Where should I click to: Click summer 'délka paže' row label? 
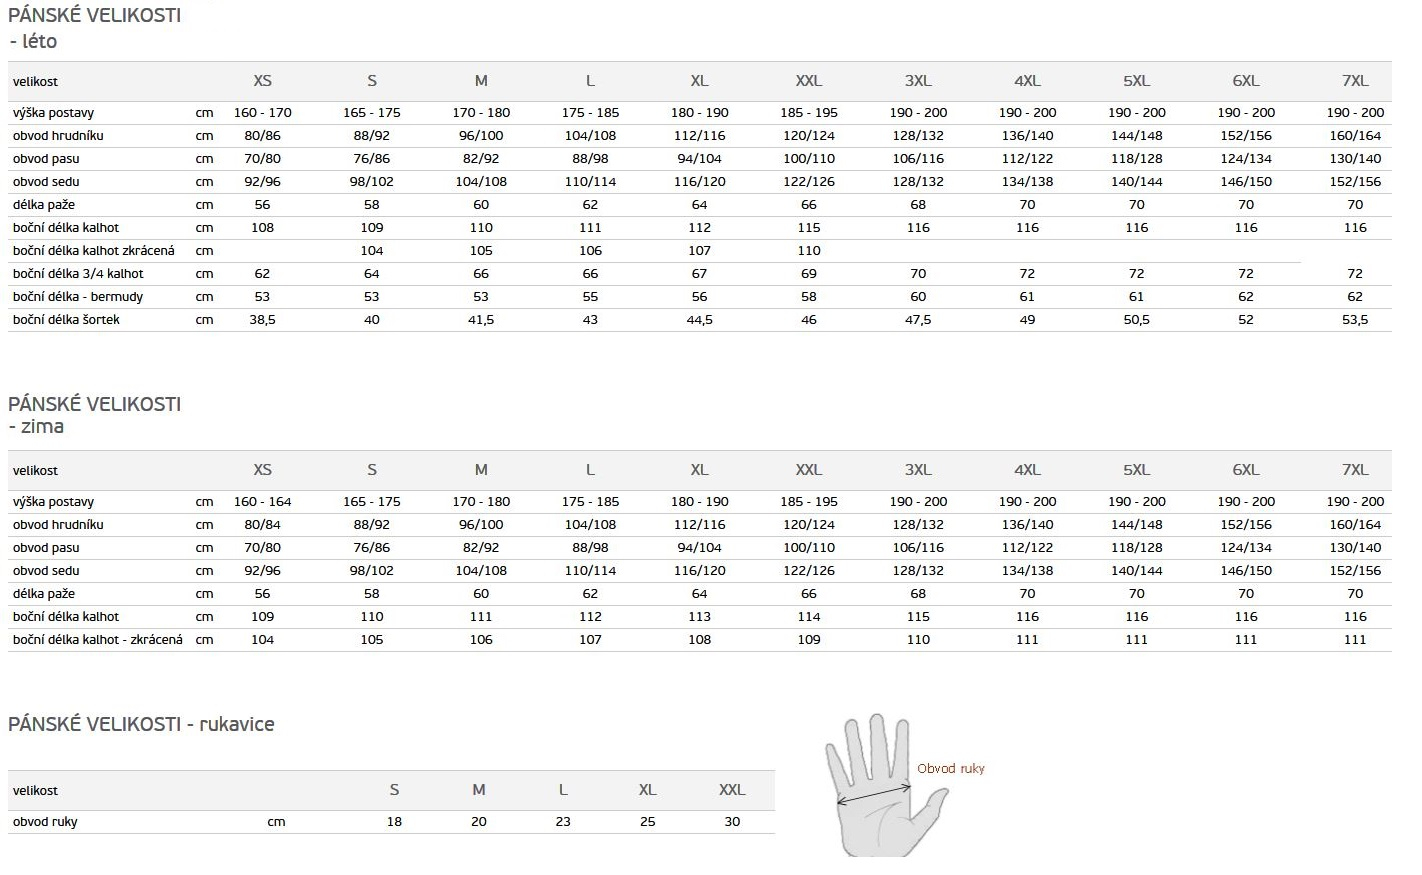tap(44, 205)
